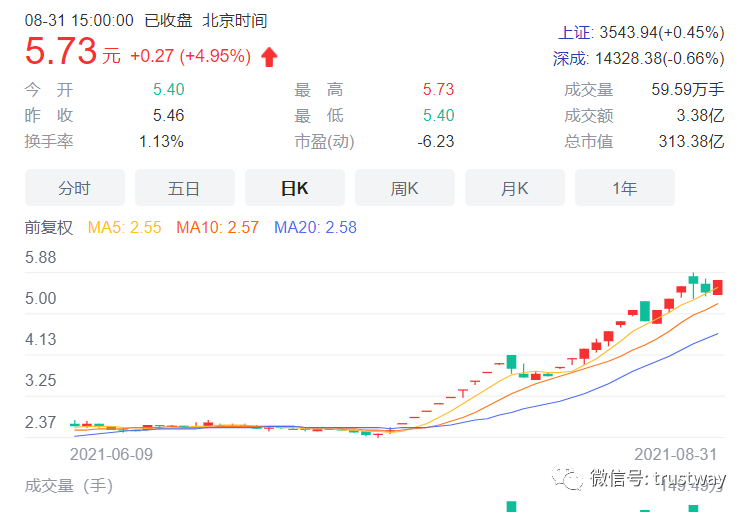This screenshot has height=512, width=749.
Task: Click the current price 5.73
Action: [x=61, y=51]
